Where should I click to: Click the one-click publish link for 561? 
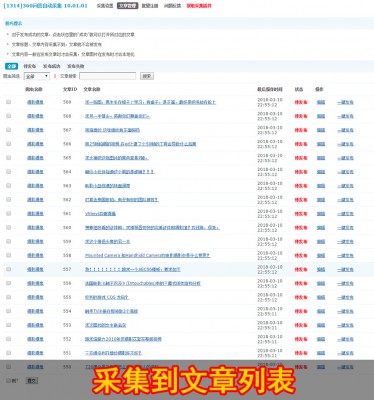point(345,214)
